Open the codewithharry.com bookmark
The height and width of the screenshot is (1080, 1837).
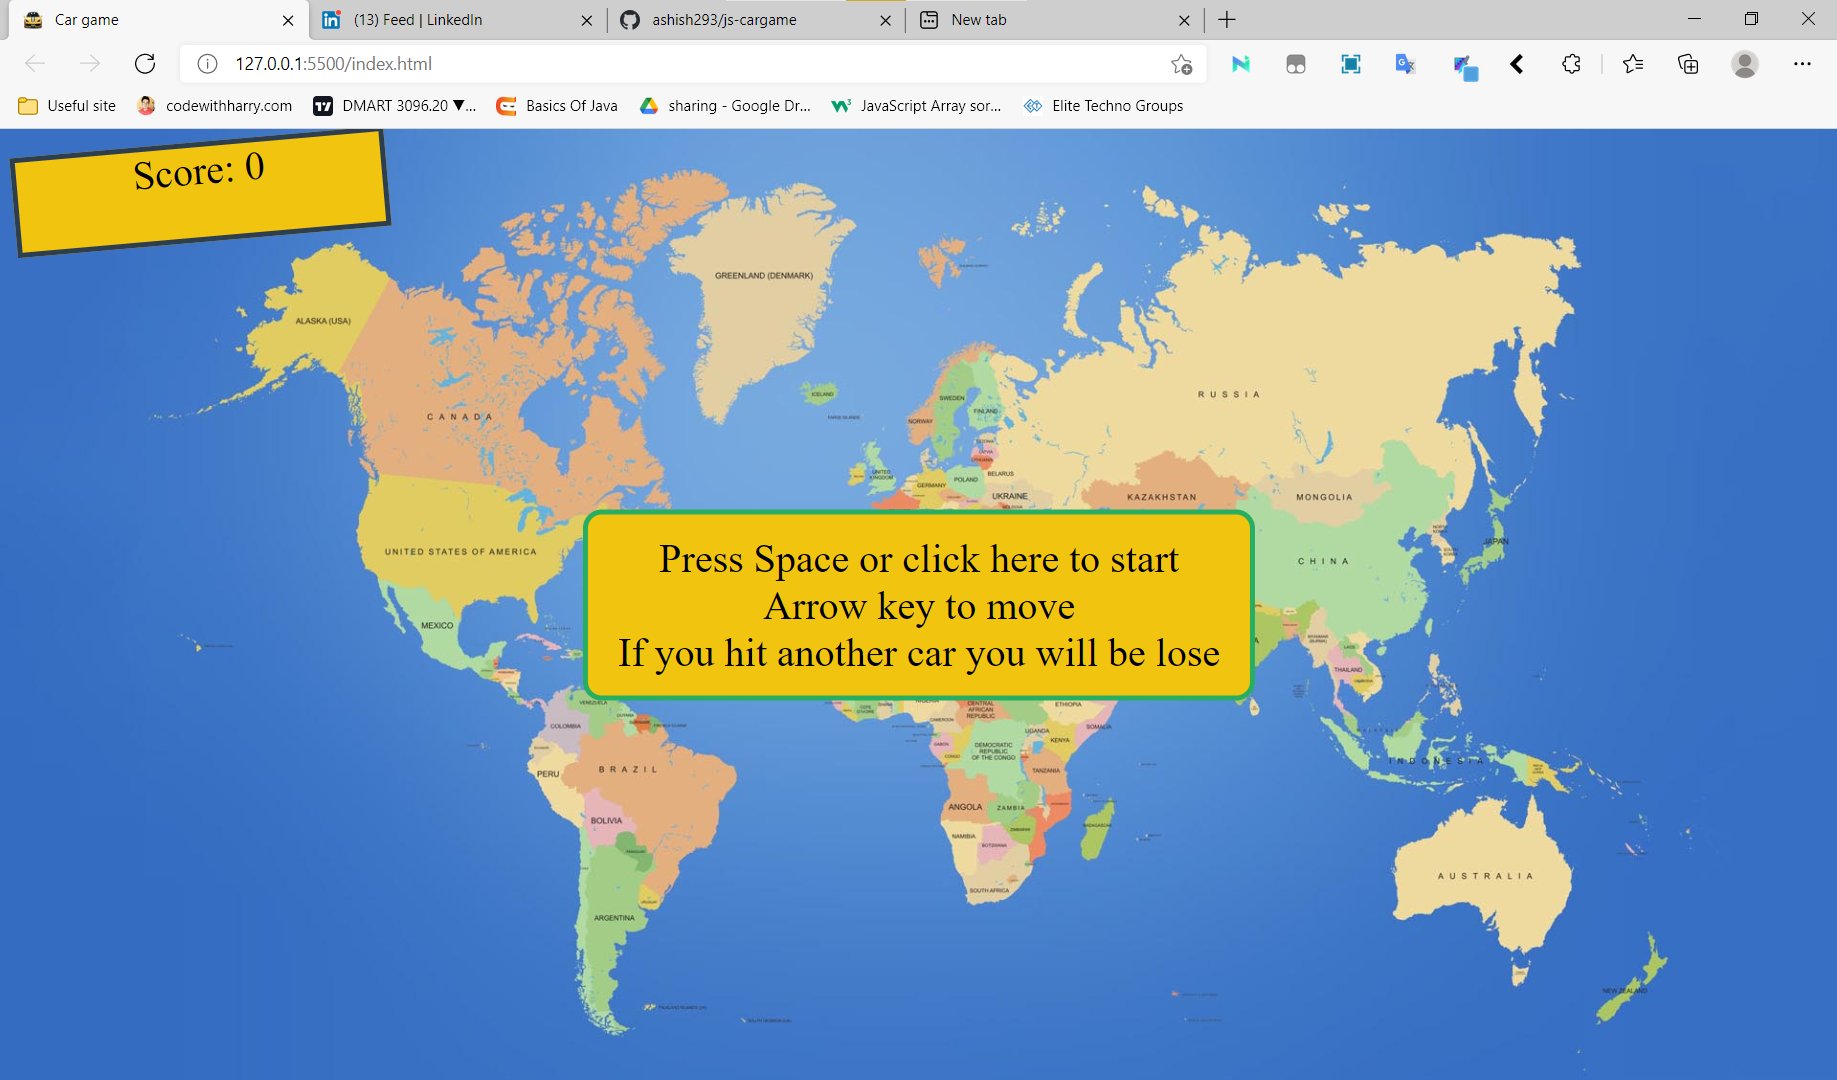tap(215, 106)
